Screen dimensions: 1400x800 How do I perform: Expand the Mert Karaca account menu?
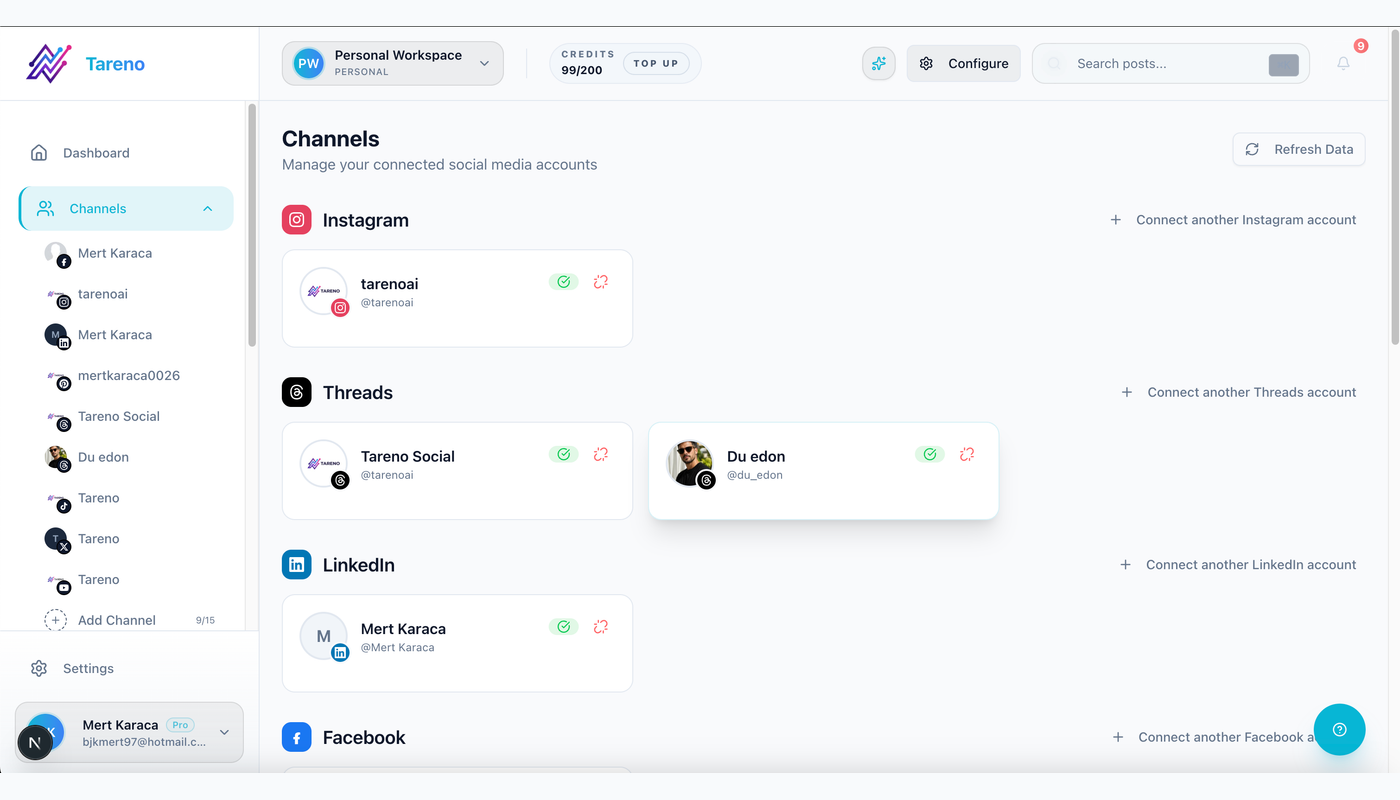point(224,732)
